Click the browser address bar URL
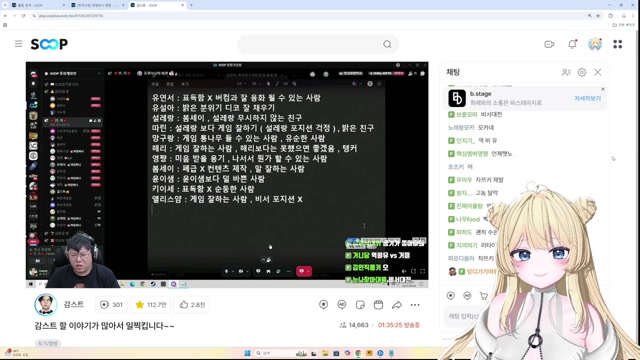 click(x=71, y=16)
